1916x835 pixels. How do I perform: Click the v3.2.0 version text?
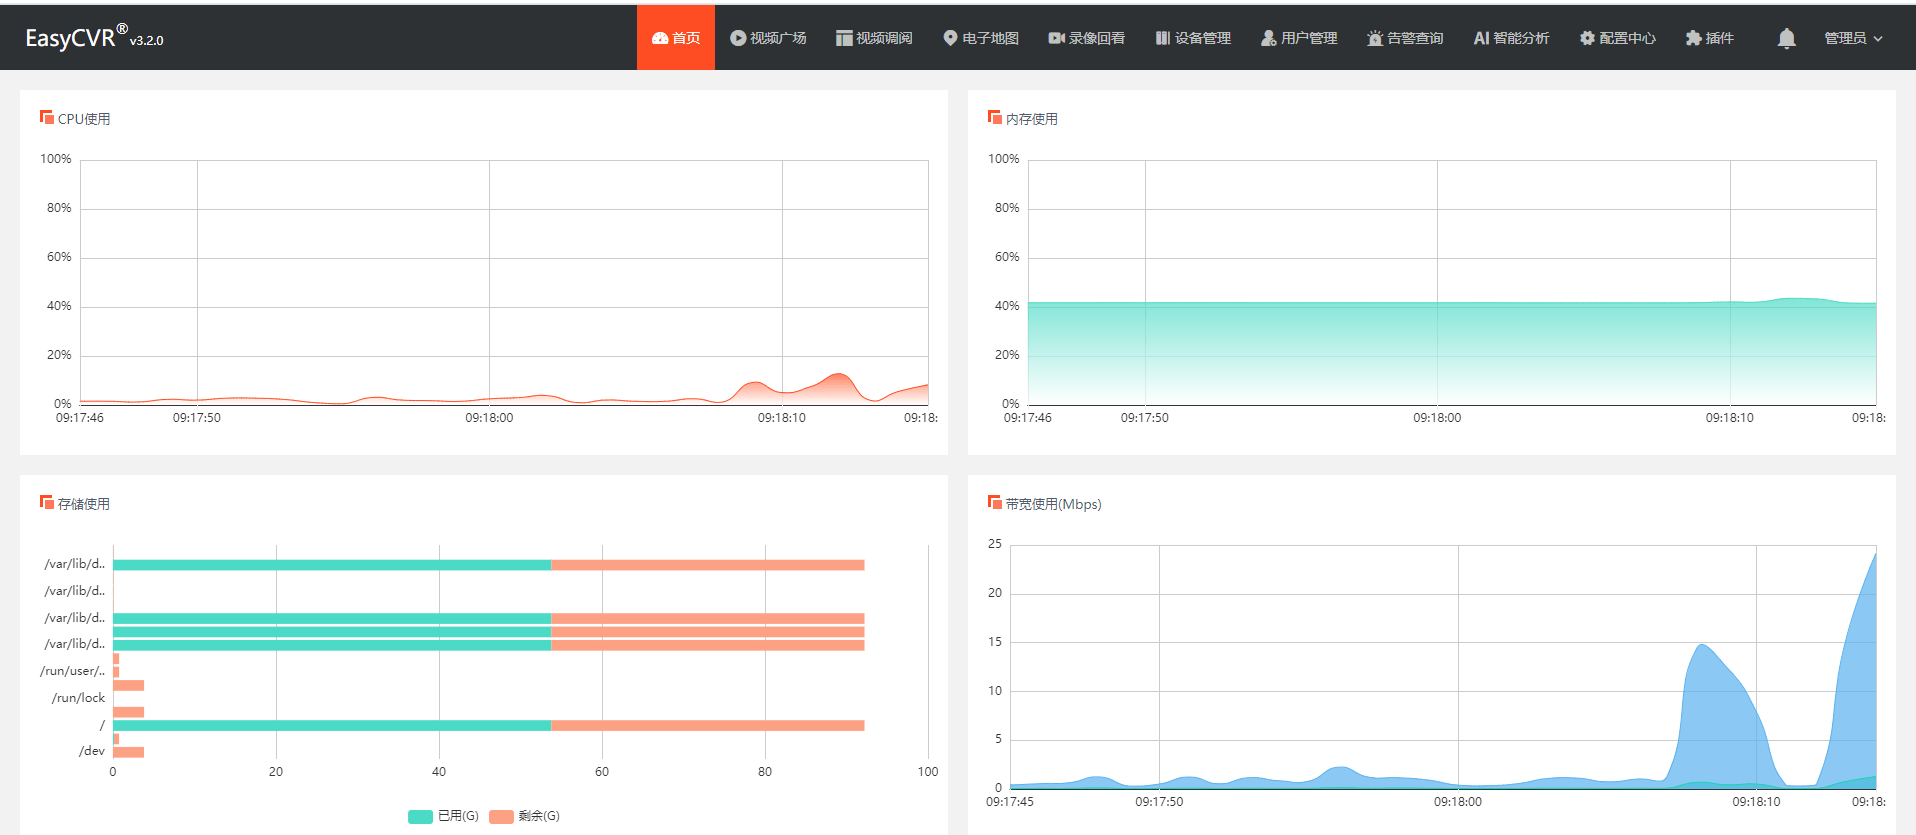click(x=146, y=41)
